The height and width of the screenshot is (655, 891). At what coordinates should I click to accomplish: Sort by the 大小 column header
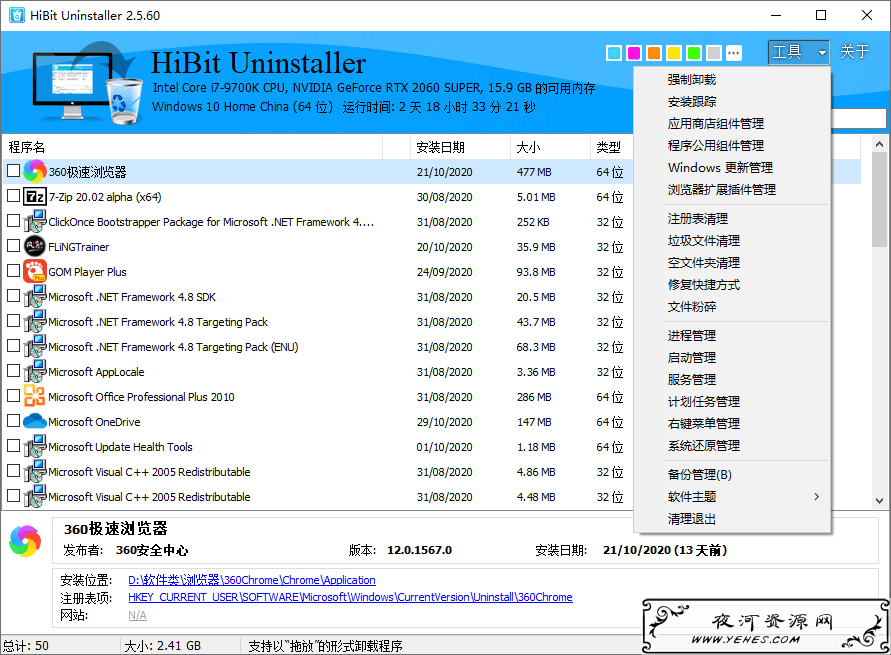[x=550, y=147]
